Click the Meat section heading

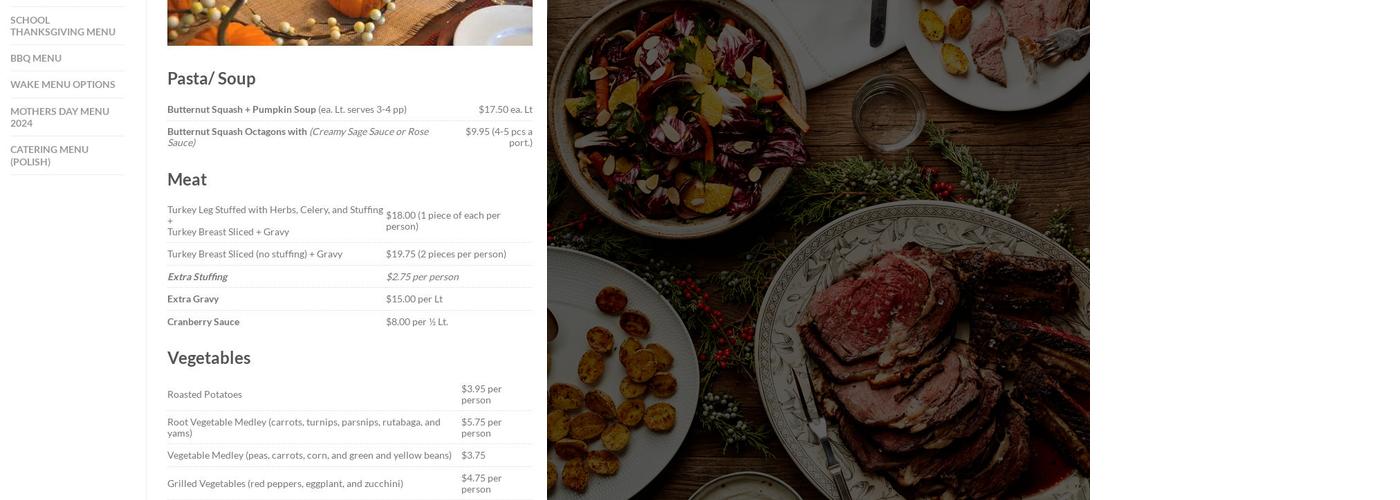[187, 179]
